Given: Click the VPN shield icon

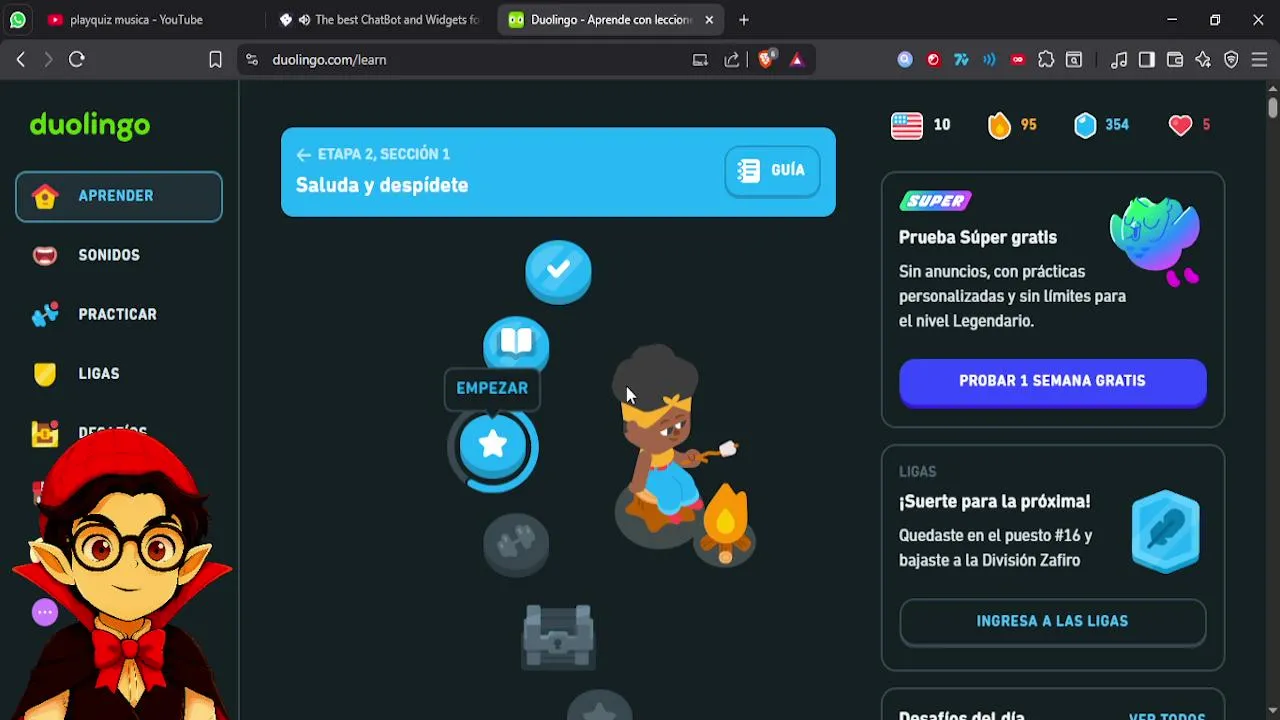Looking at the screenshot, I should pyautogui.click(x=1231, y=60).
